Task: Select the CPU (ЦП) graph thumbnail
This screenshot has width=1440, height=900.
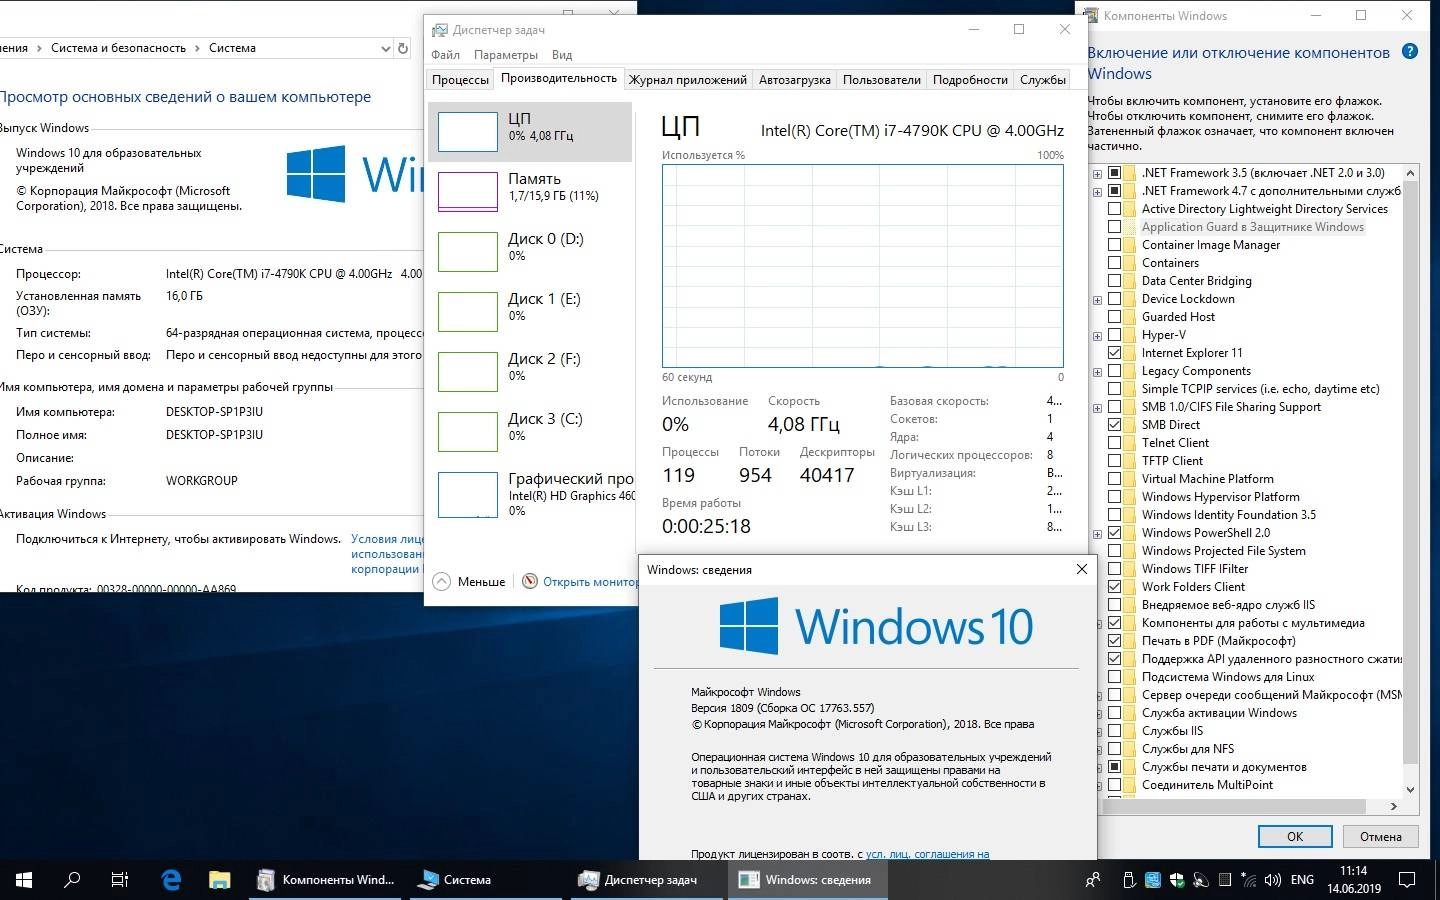Action: tap(468, 131)
